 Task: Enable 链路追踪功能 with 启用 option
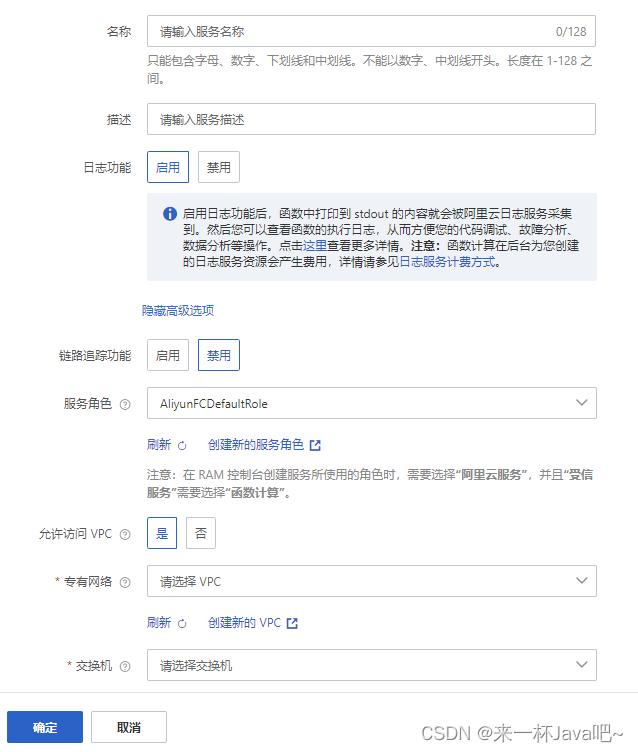pos(168,355)
